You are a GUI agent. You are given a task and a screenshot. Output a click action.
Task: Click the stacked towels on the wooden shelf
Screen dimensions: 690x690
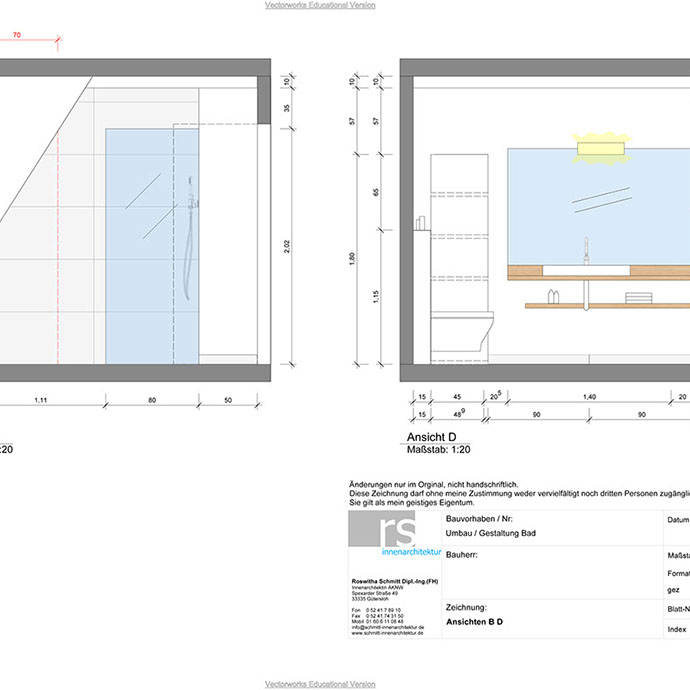638,296
